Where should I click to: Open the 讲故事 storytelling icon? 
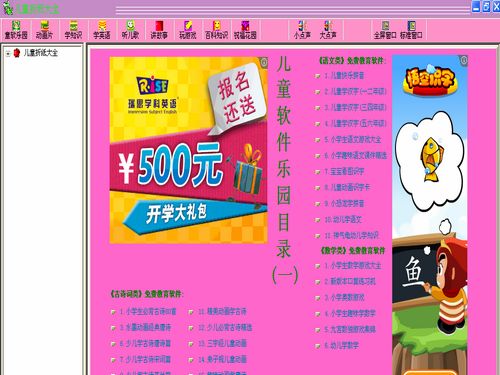[159, 30]
